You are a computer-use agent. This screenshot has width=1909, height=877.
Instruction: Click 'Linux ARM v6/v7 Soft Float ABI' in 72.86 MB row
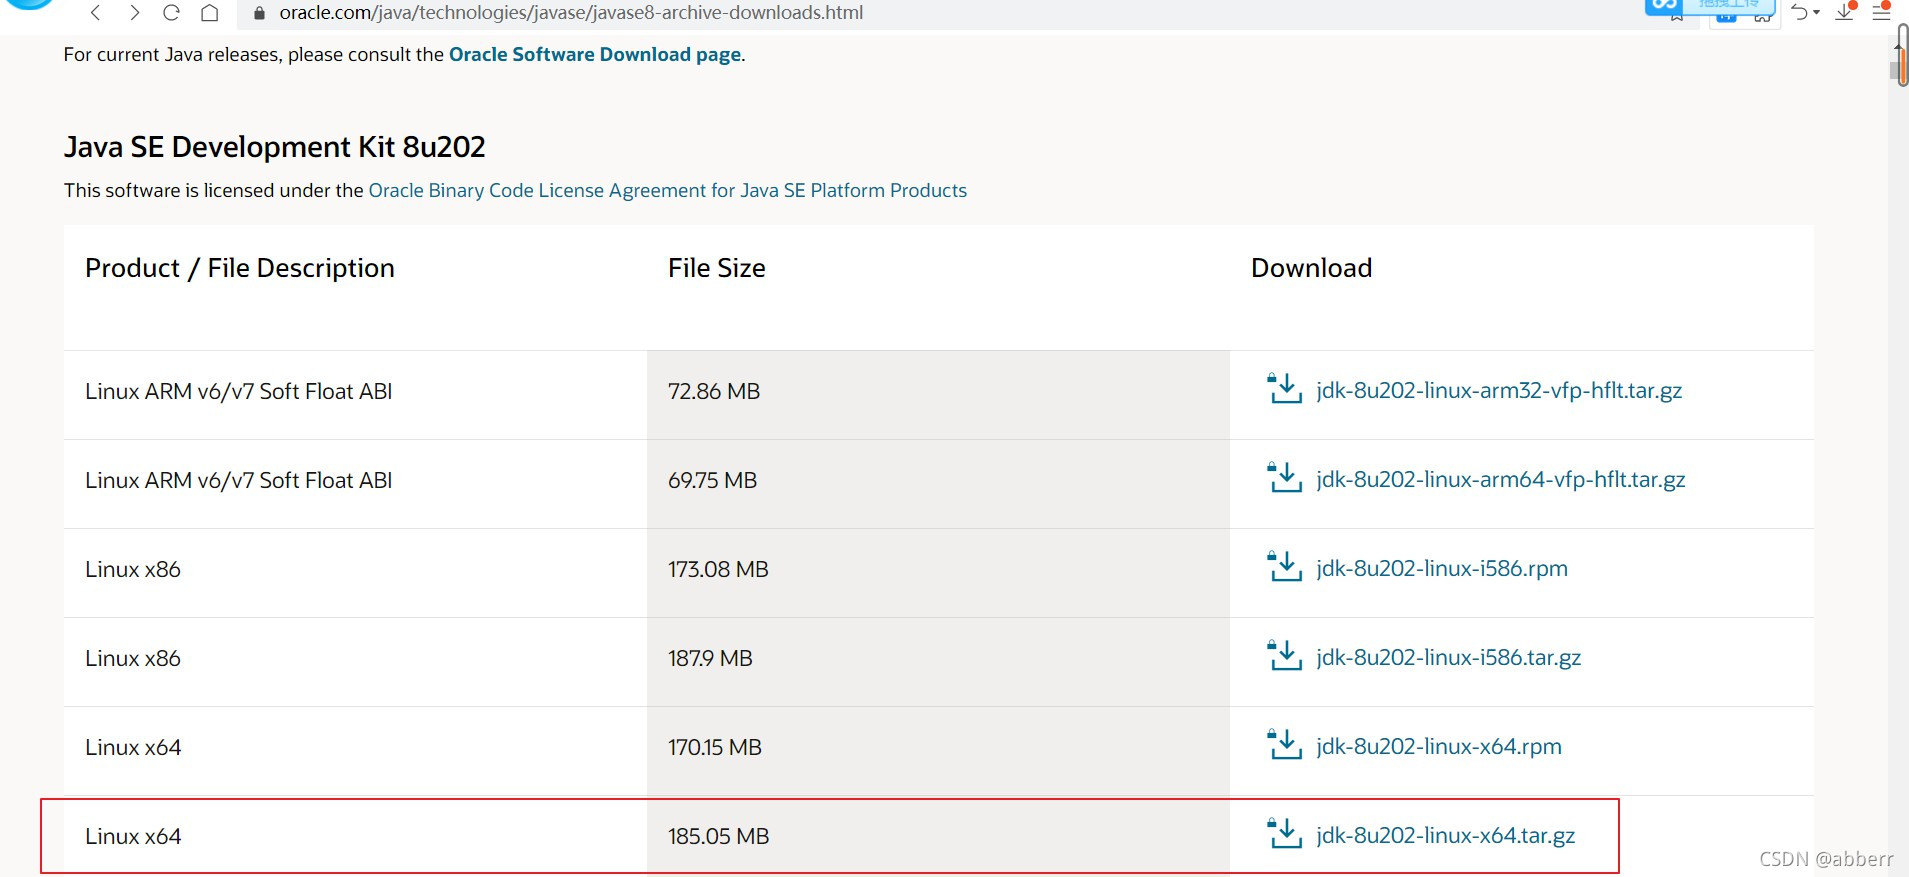pyautogui.click(x=239, y=391)
